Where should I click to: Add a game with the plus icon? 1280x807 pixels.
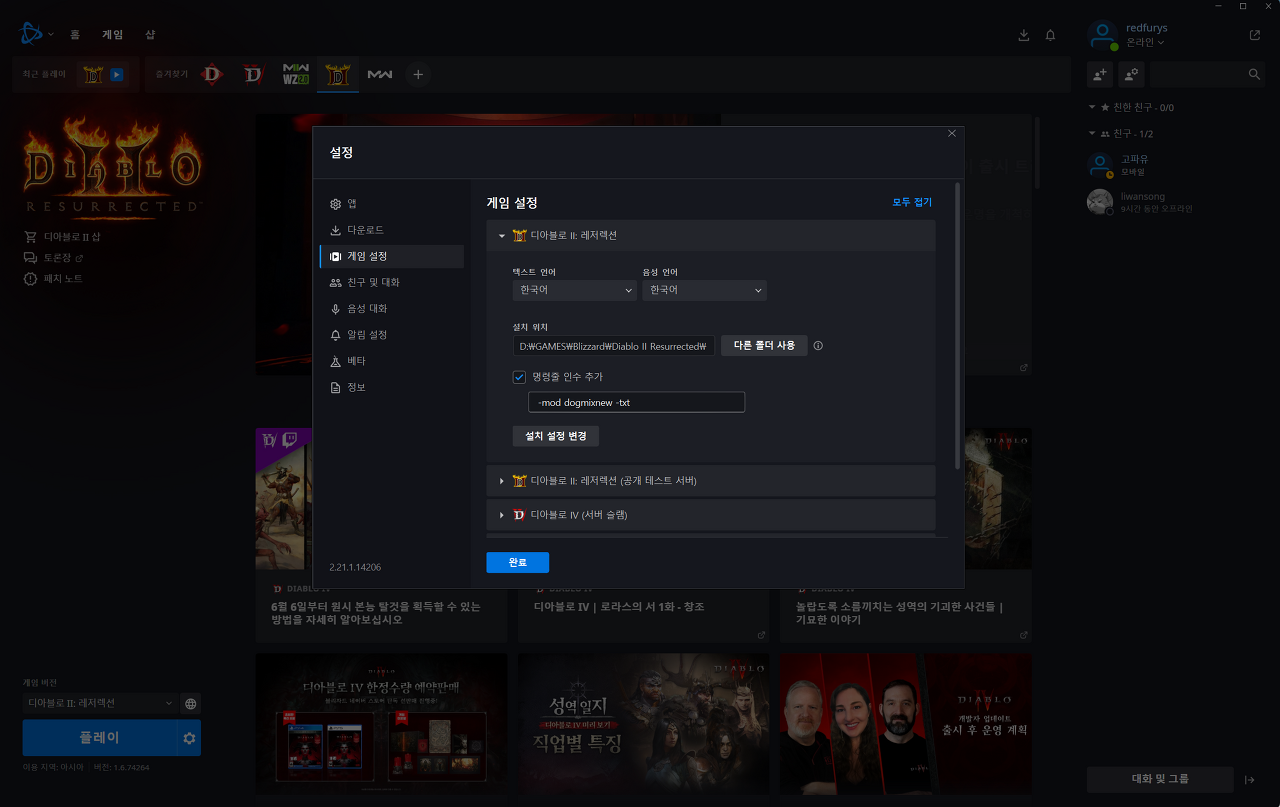click(x=418, y=74)
